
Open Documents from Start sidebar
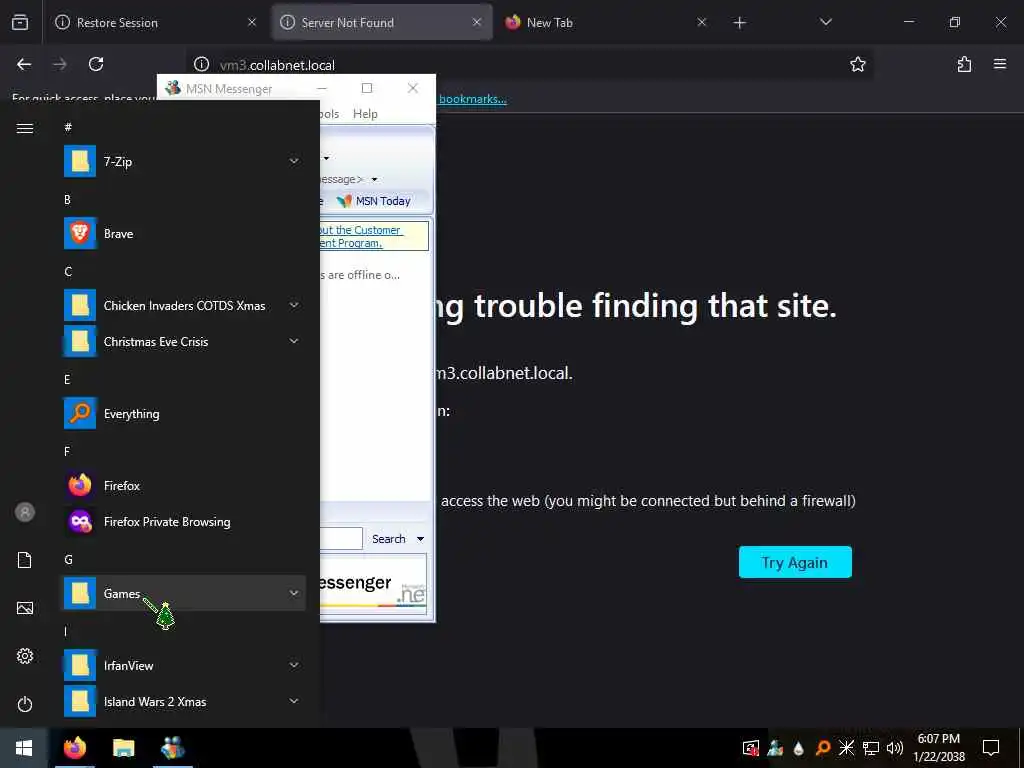[x=25, y=560]
